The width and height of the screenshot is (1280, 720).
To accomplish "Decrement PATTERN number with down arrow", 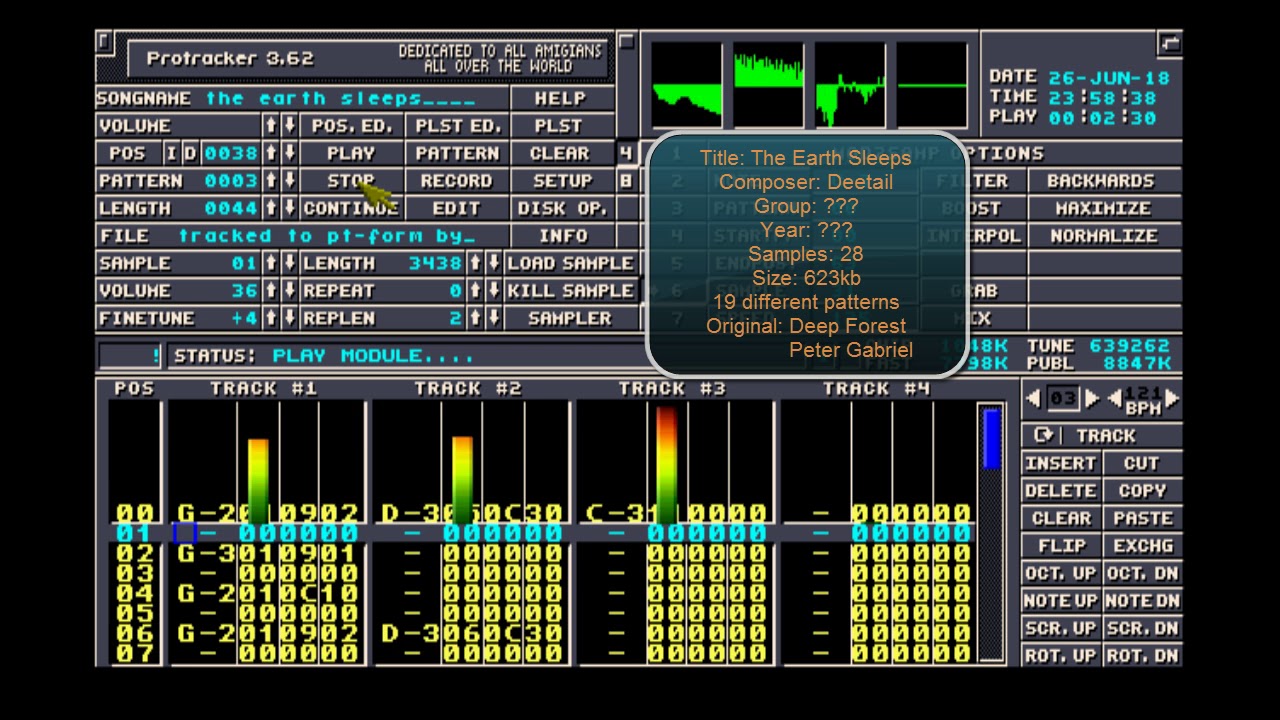I will coord(289,181).
